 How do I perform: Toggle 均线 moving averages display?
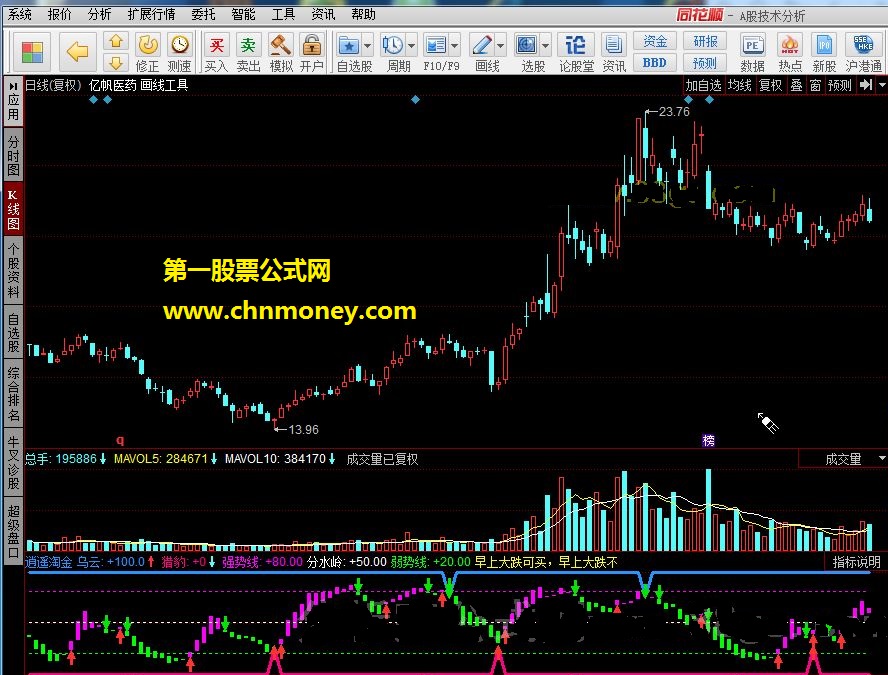point(740,85)
